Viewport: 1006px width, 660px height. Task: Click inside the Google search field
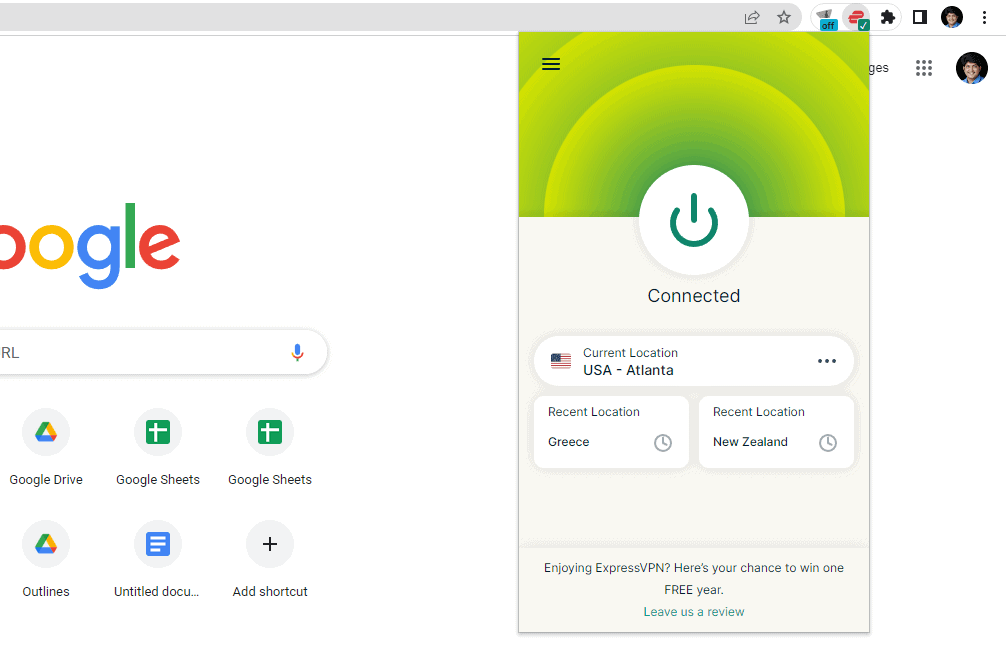150,352
